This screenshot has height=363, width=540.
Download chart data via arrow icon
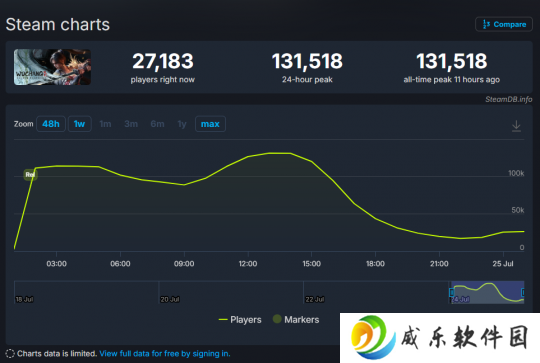click(516, 126)
